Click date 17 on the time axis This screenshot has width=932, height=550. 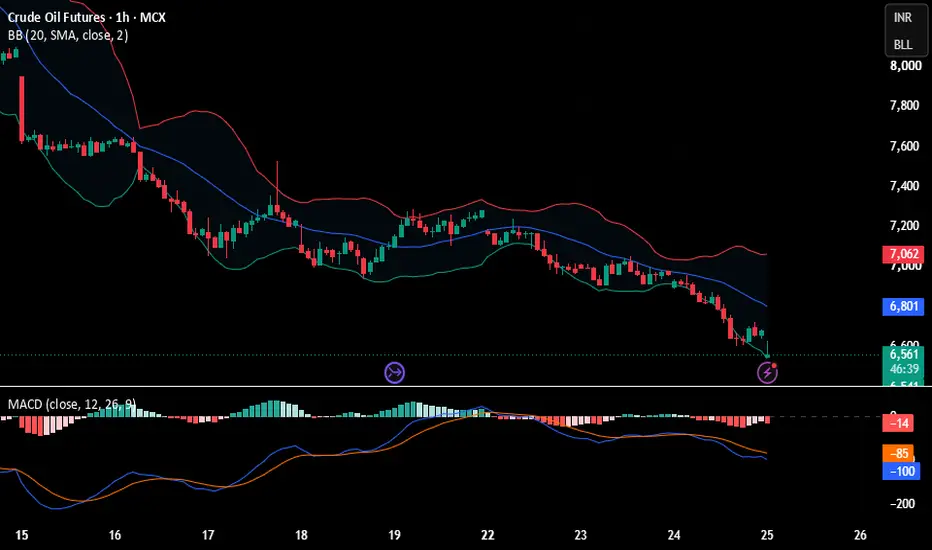[x=208, y=535]
